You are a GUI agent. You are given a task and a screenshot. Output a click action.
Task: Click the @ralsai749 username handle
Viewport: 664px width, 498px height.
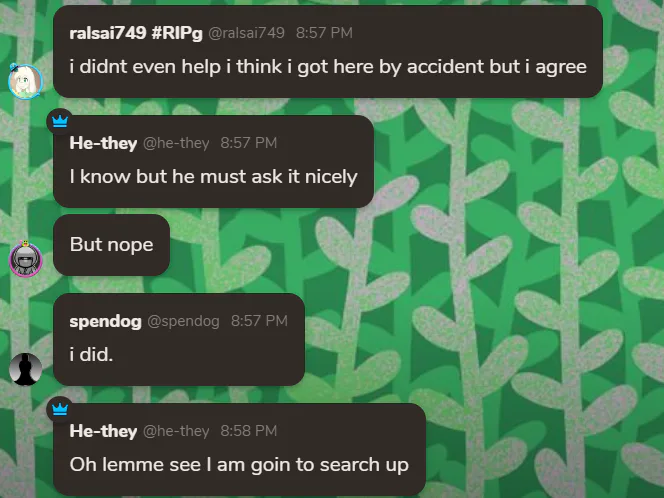(x=246, y=33)
